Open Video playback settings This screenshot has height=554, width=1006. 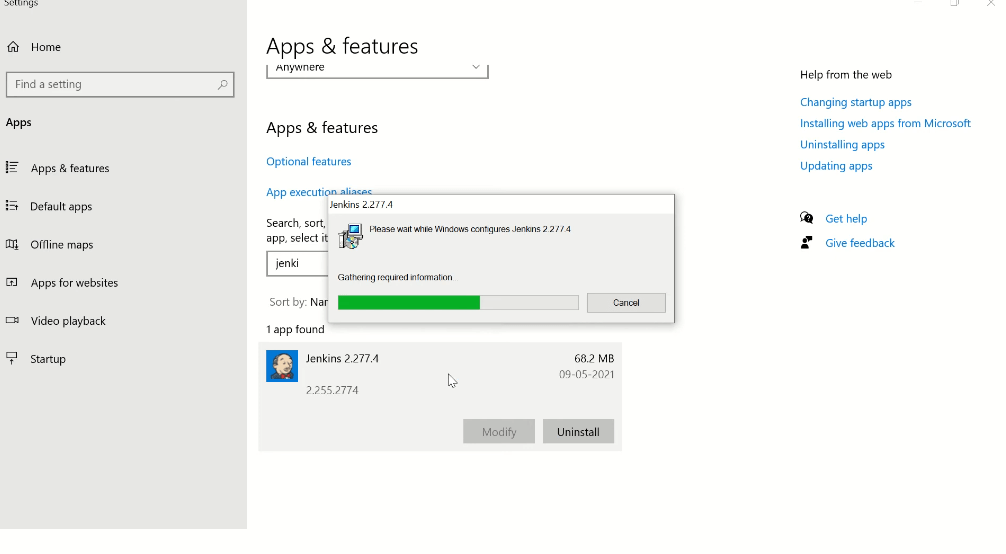pyautogui.click(x=68, y=321)
